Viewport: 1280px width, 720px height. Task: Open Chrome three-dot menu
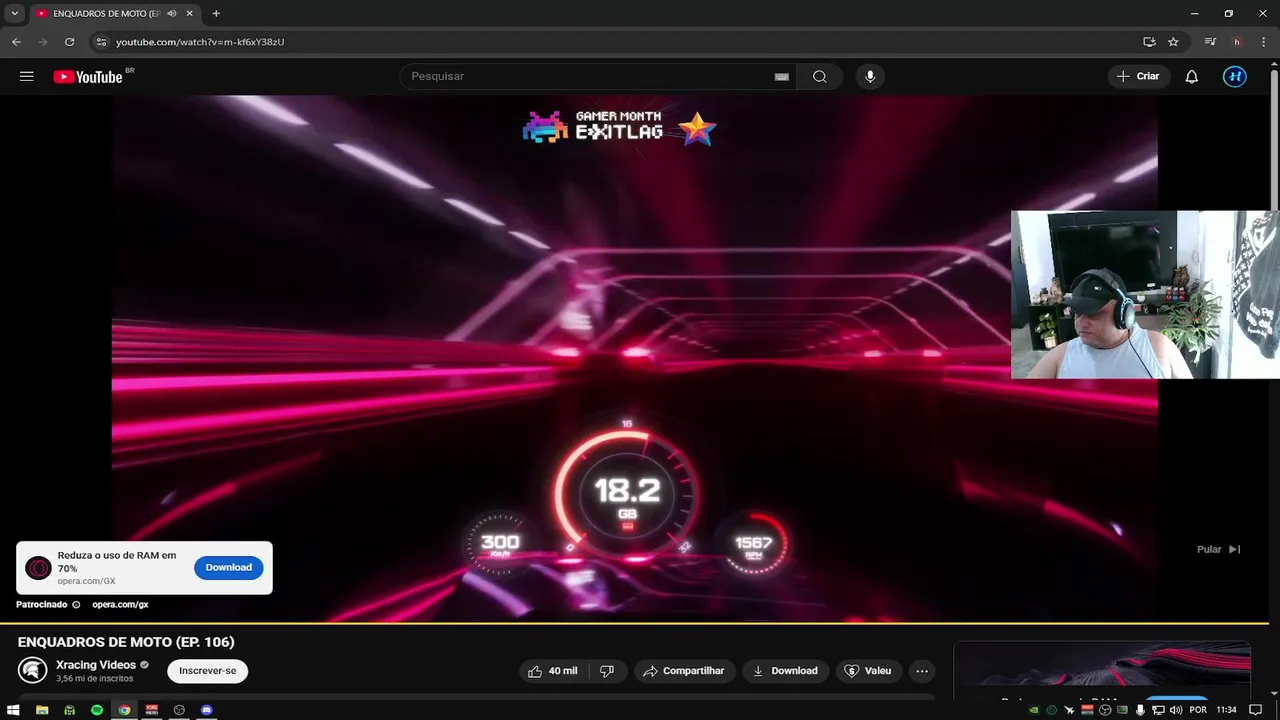(x=1263, y=42)
